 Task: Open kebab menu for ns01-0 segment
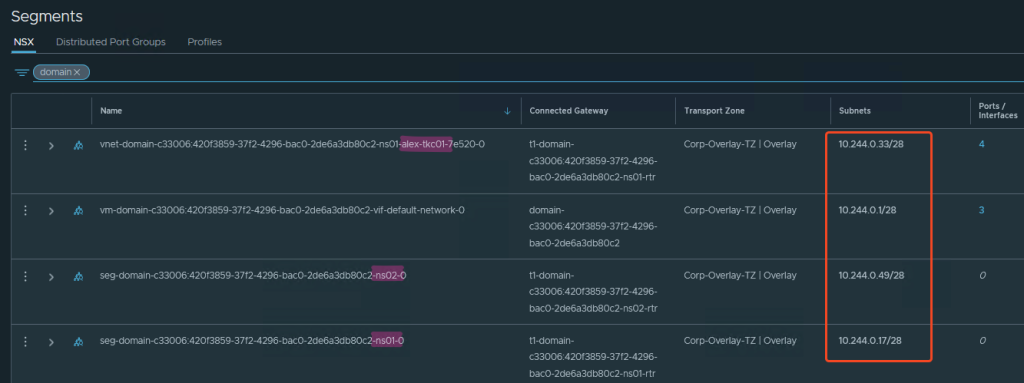25,341
